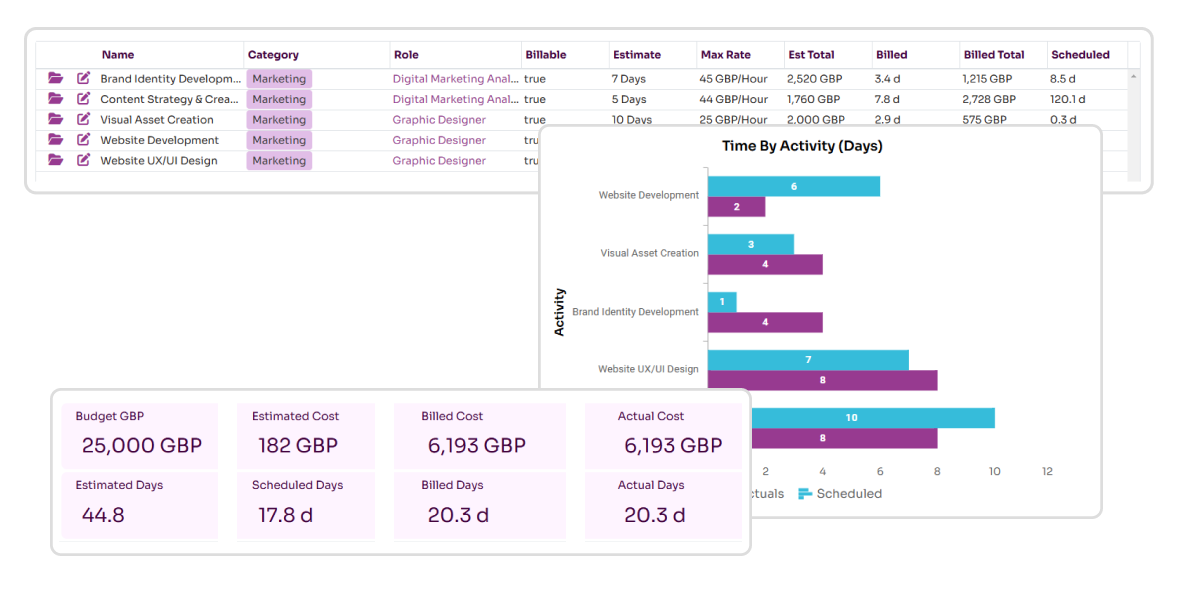Open Digital Marketing Analyst role link in Brand Identity row
The width and height of the screenshot is (1178, 610).
click(x=455, y=79)
